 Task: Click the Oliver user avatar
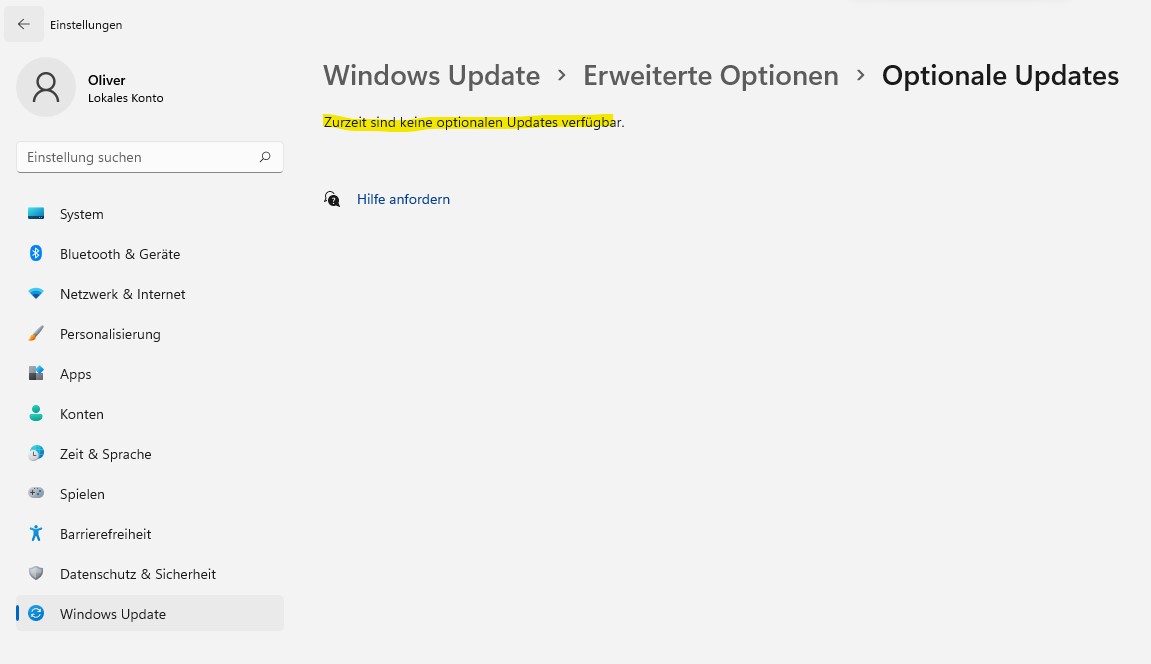(46, 87)
